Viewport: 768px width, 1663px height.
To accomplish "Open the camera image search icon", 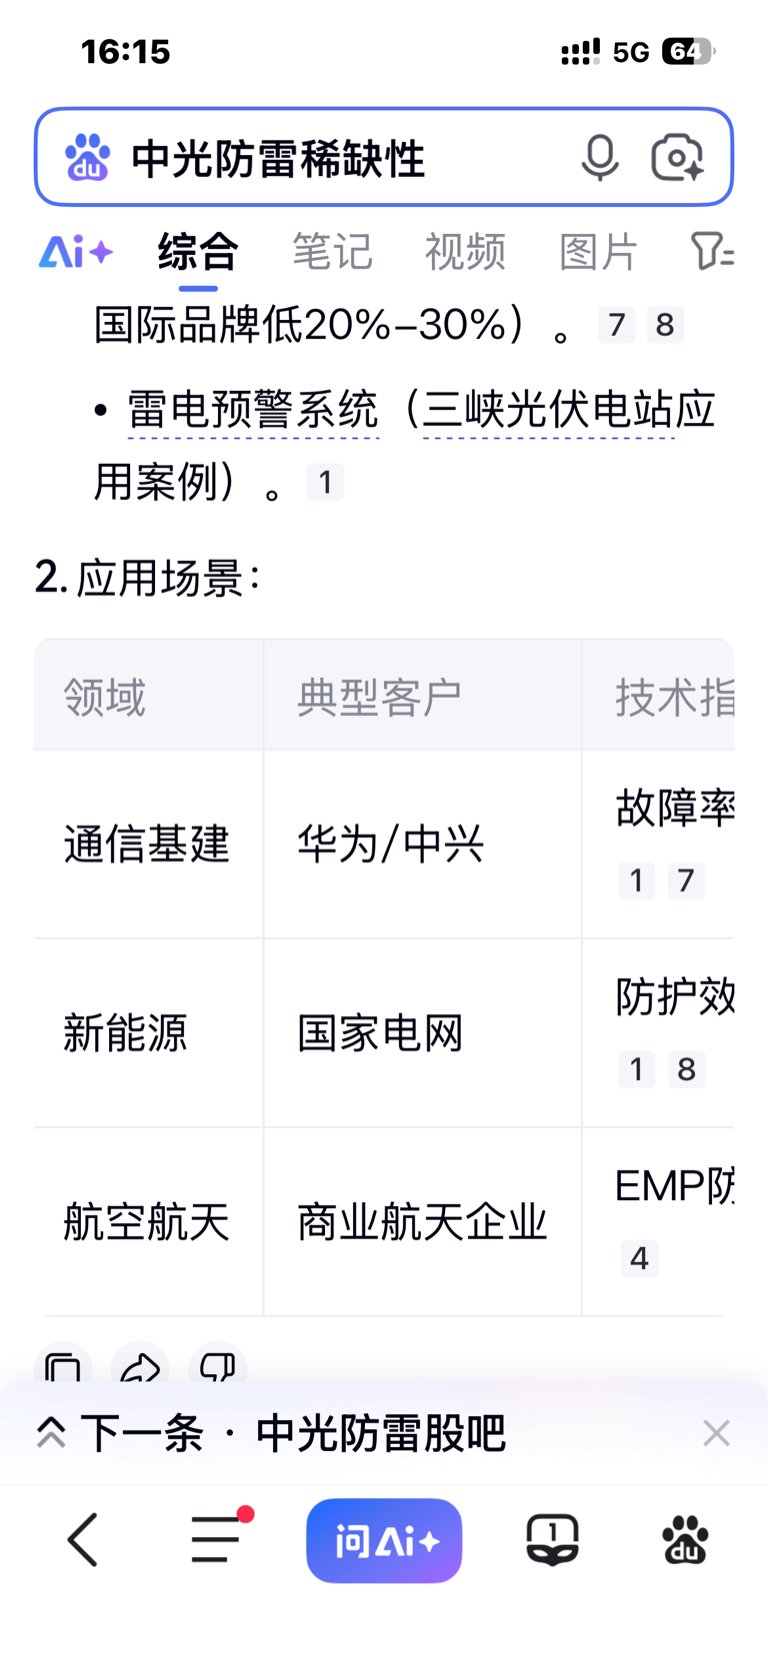I will 678,158.
